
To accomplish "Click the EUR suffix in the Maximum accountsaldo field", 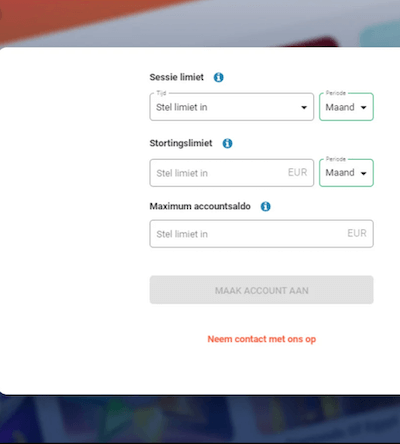I will tap(357, 233).
